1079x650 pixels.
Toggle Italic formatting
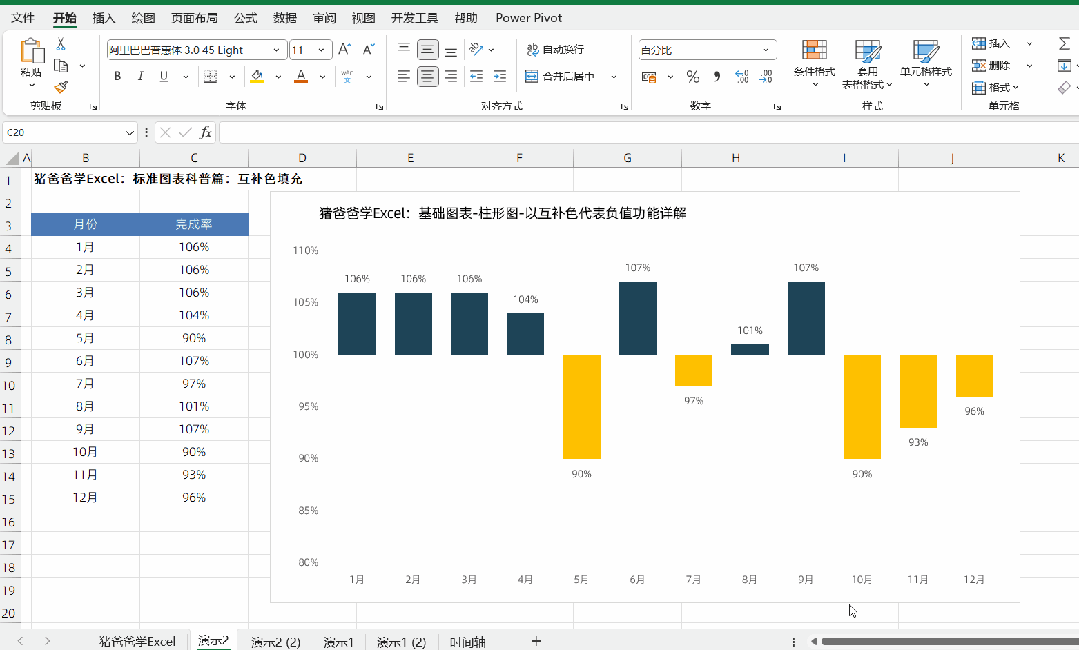(x=140, y=76)
